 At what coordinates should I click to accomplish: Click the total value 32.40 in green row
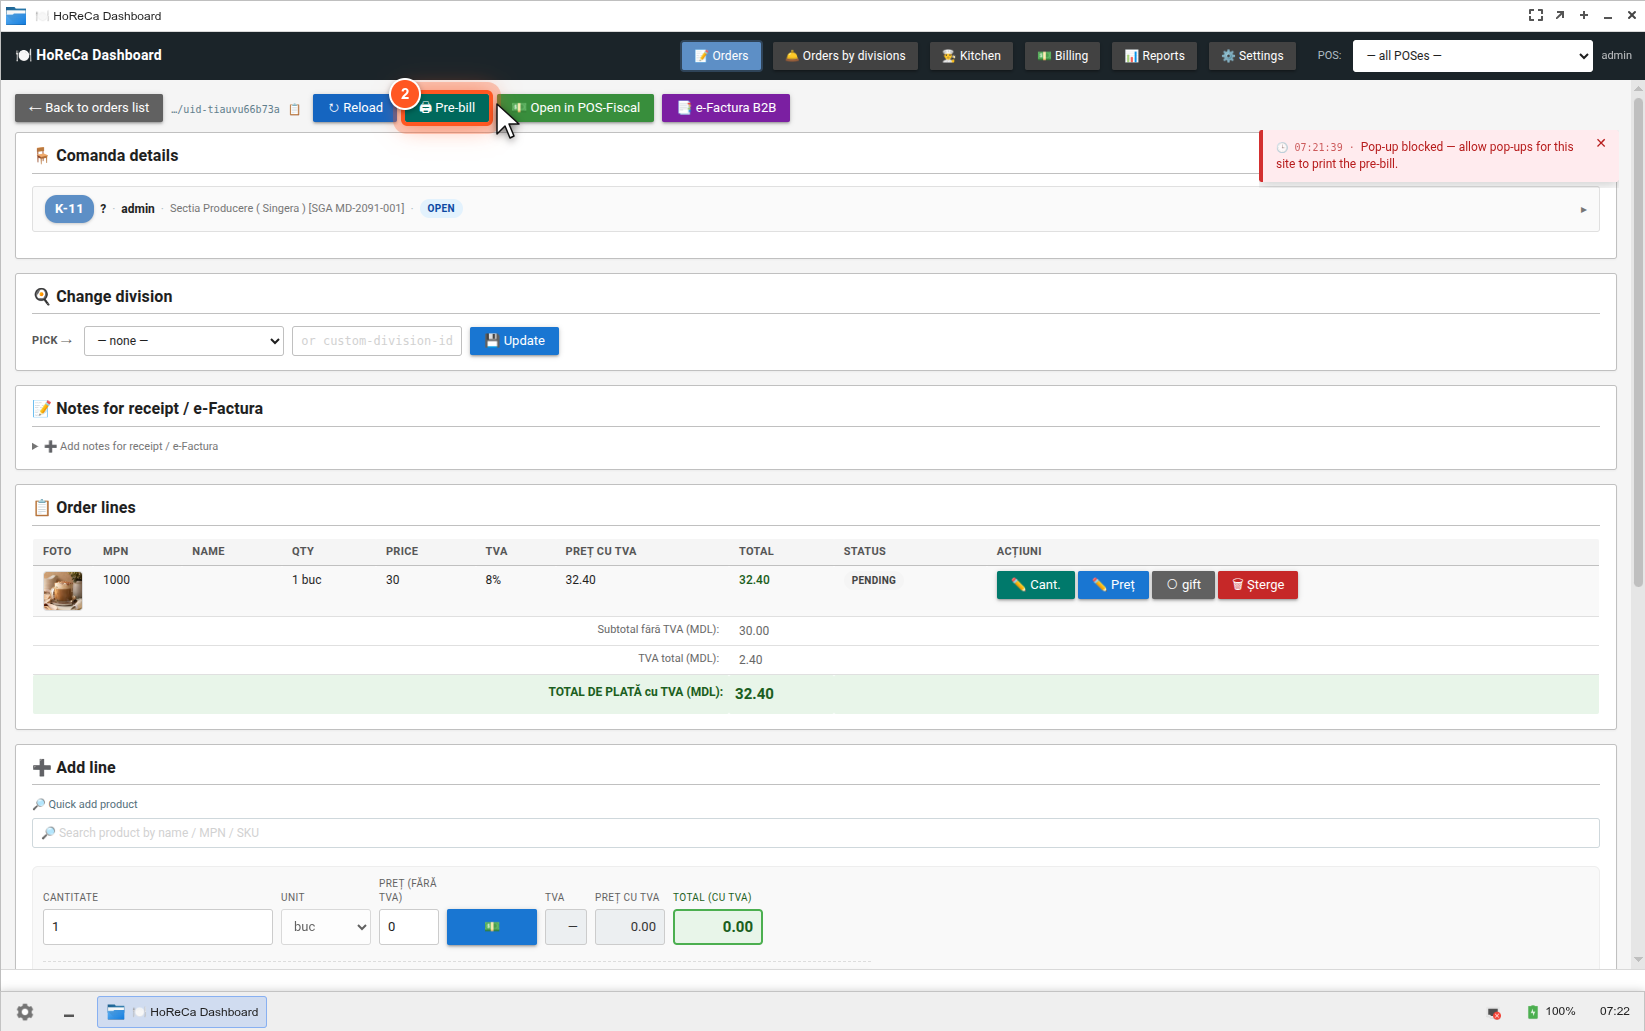[754, 694]
